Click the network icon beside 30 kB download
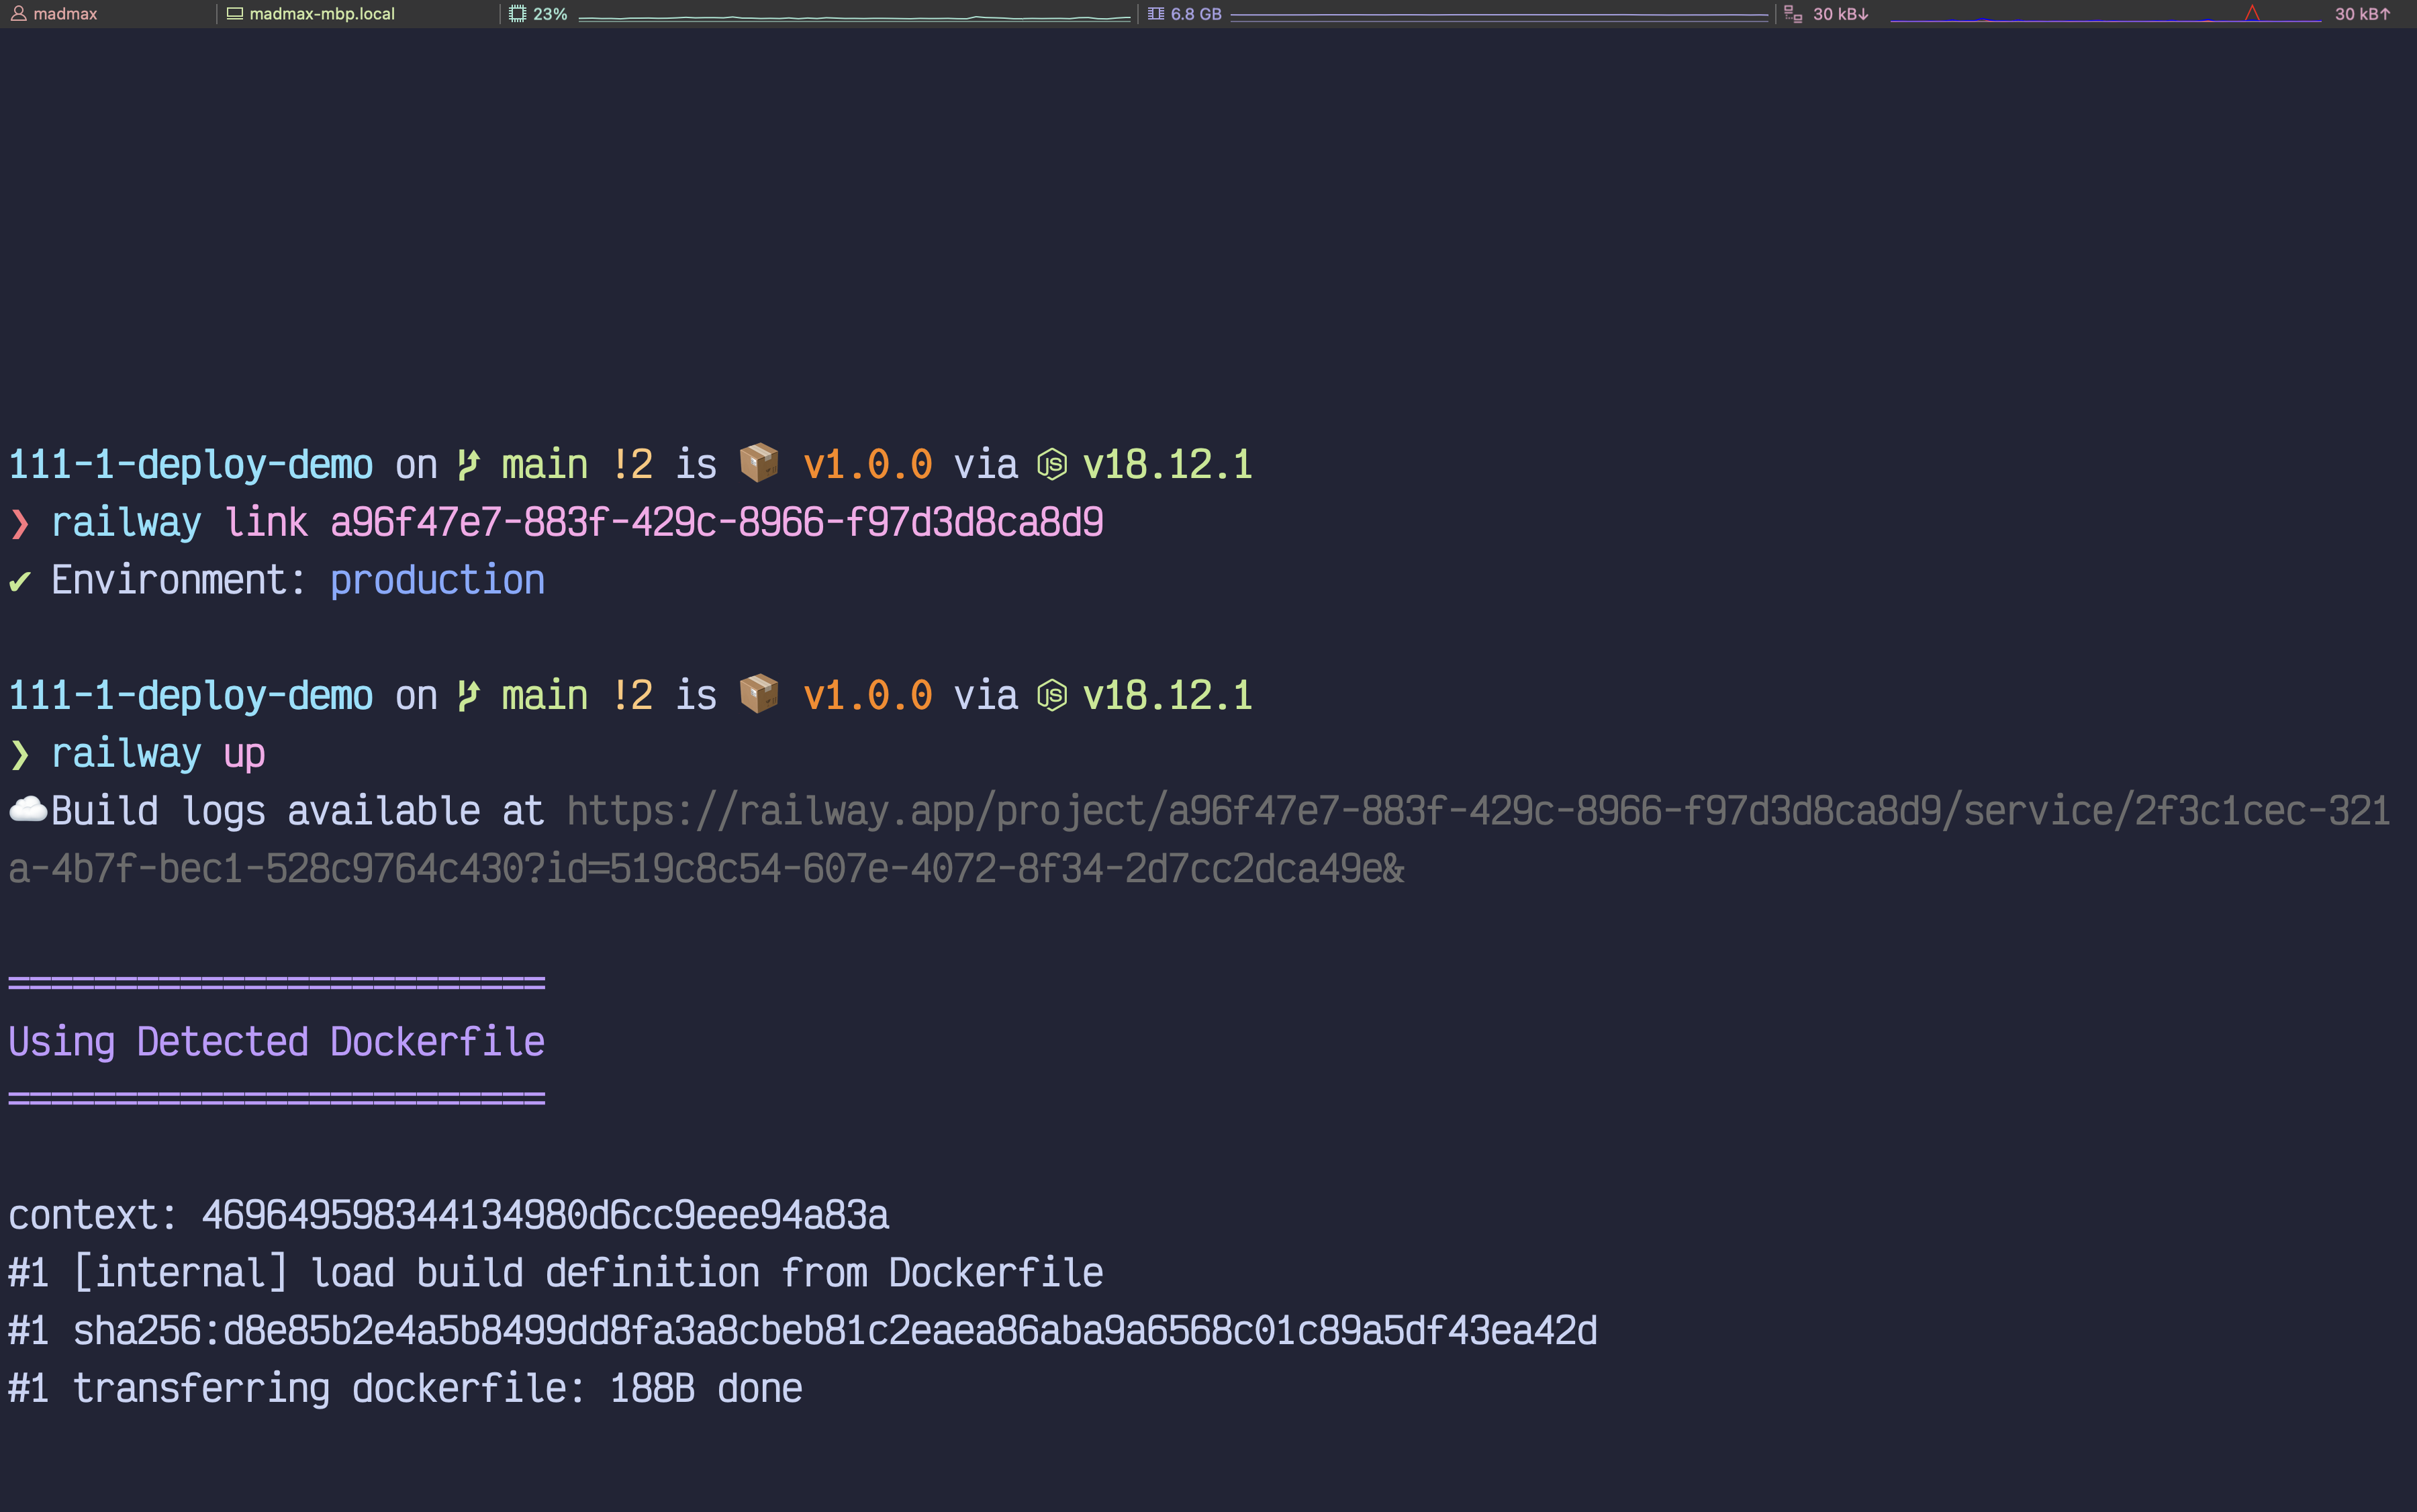 coord(1793,14)
